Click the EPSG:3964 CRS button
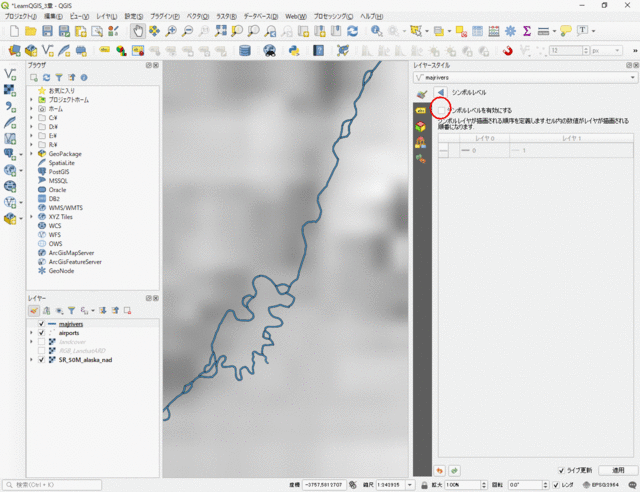 600,485
